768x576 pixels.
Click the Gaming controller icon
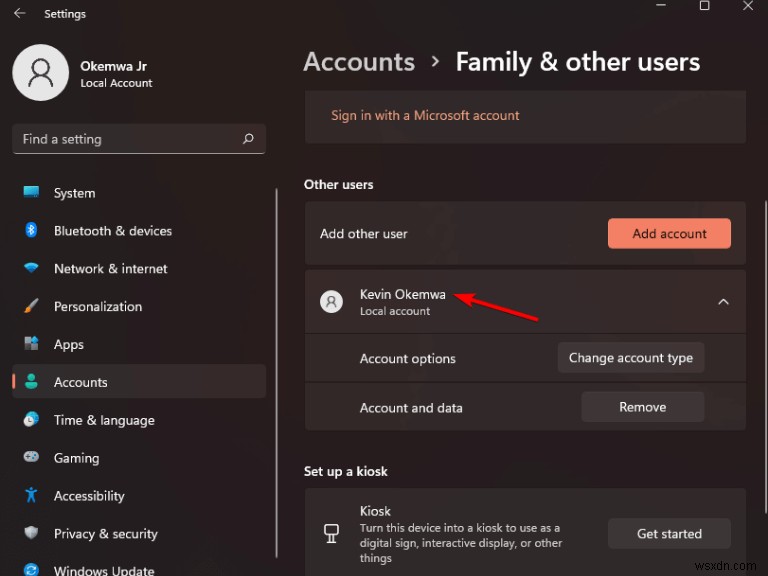[x=31, y=458]
